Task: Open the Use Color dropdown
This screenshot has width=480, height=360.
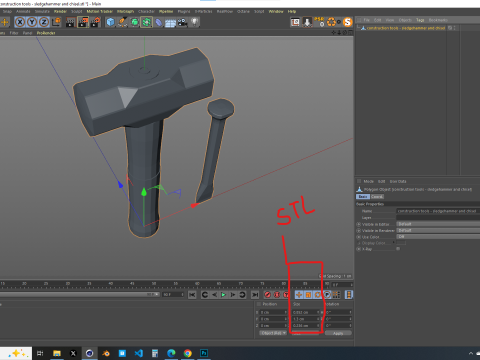Action: coord(438,237)
